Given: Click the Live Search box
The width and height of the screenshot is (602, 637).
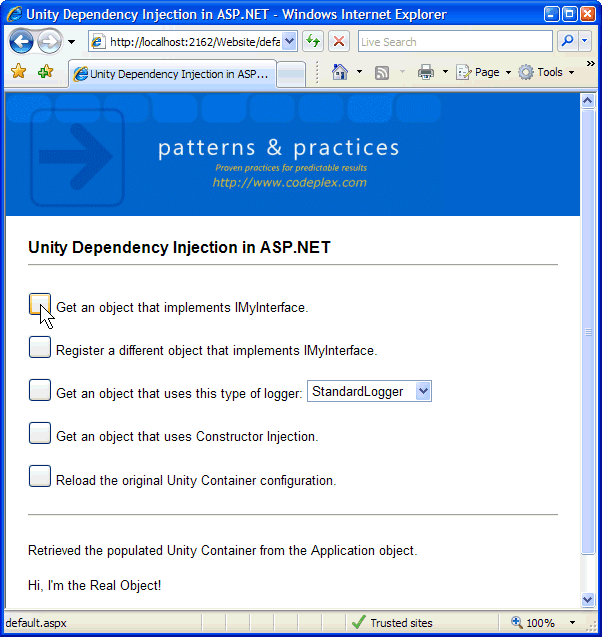Looking at the screenshot, I should point(455,41).
